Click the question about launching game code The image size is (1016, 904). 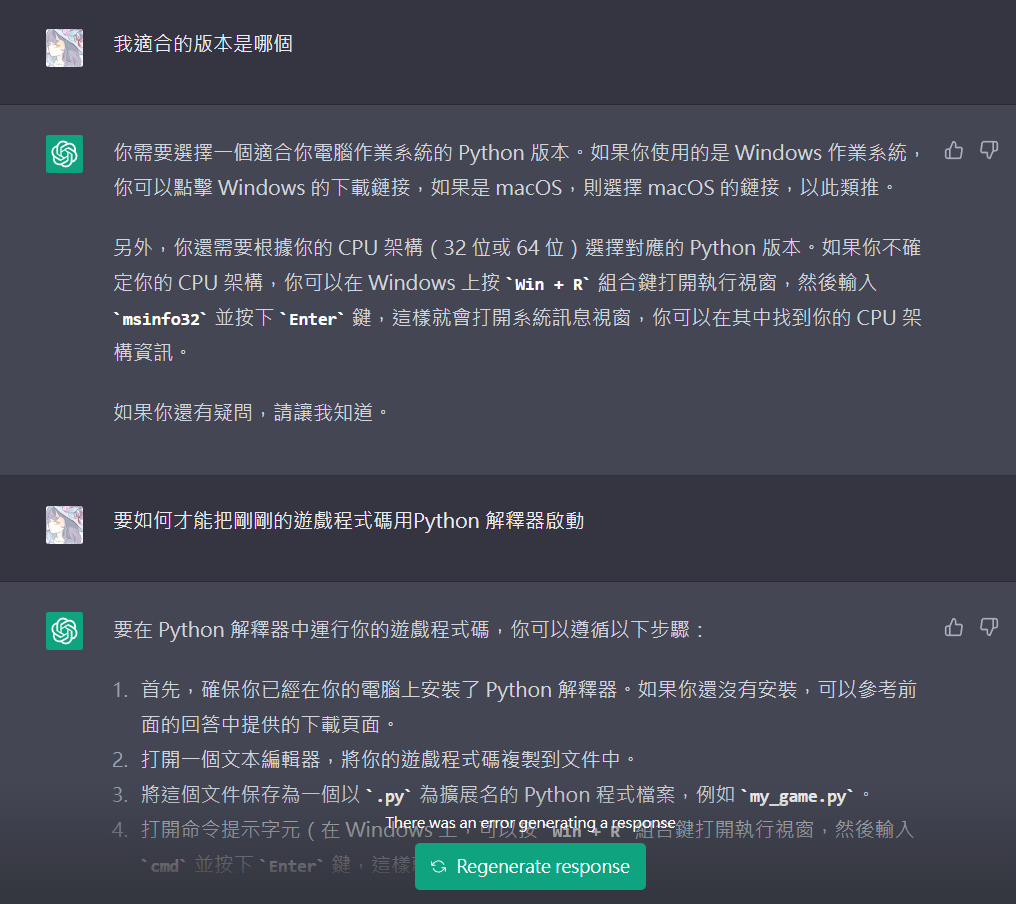pyautogui.click(x=349, y=521)
